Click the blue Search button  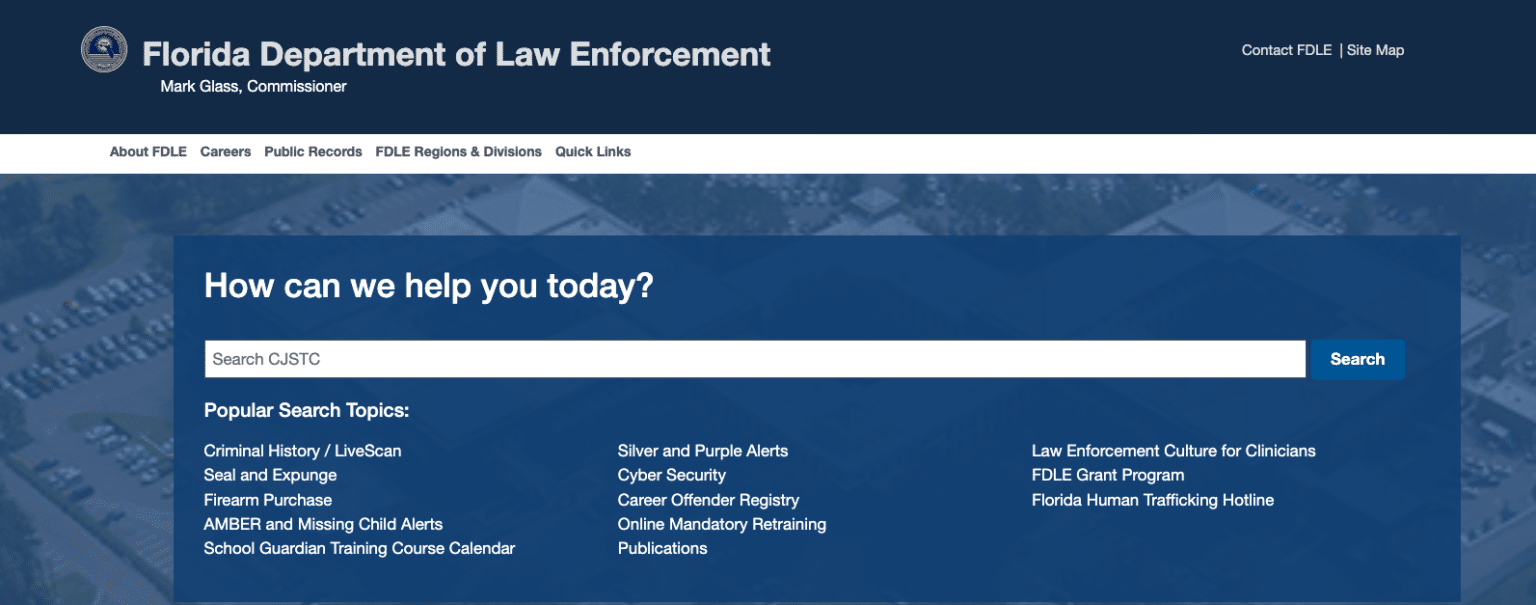(x=1357, y=359)
